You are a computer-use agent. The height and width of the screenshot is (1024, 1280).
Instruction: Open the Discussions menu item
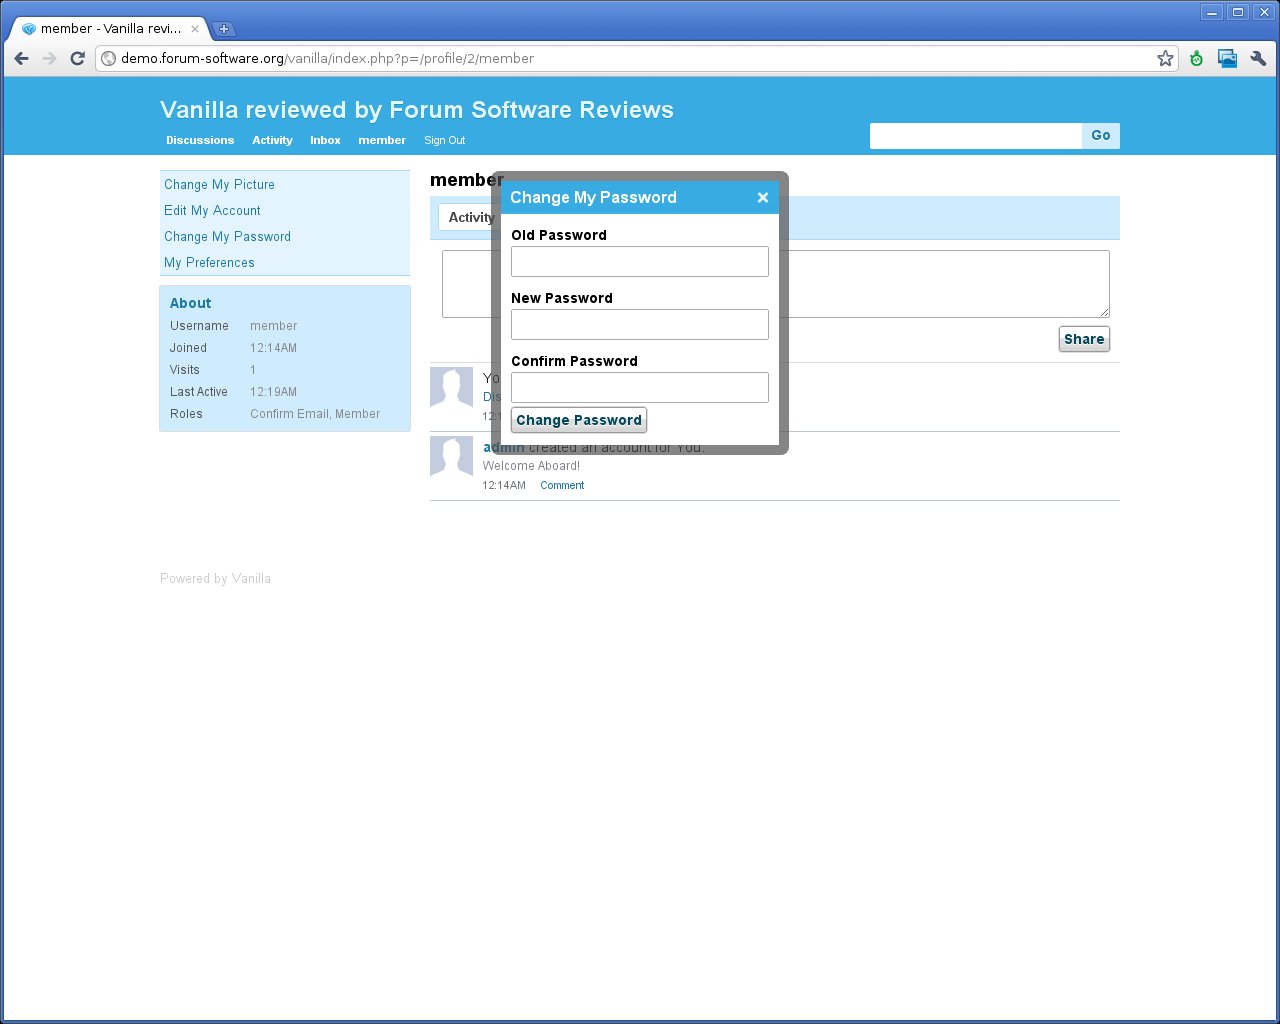[x=200, y=140]
